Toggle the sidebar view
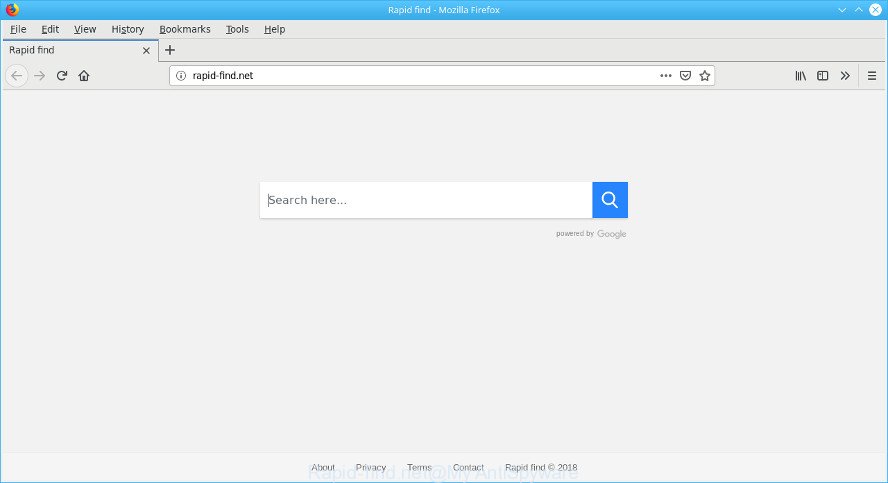 (822, 76)
